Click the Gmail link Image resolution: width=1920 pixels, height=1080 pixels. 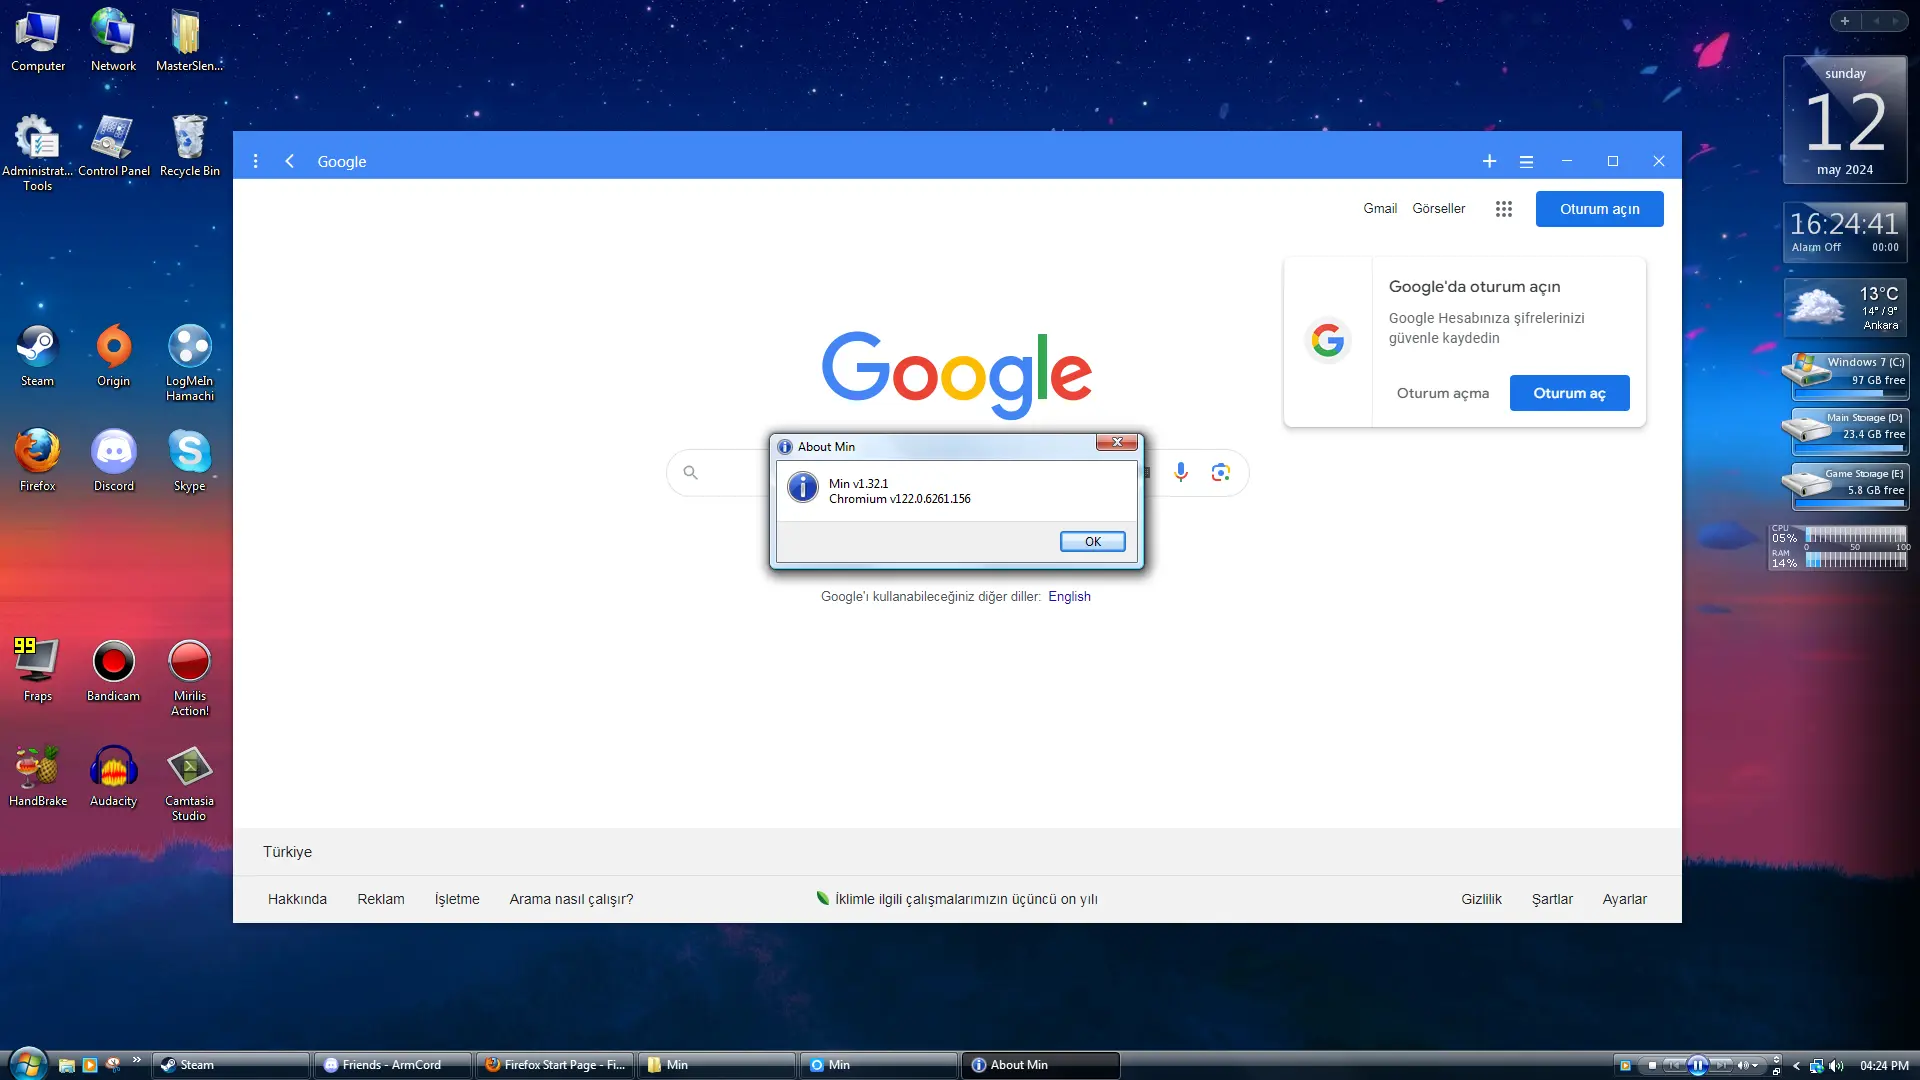point(1380,208)
